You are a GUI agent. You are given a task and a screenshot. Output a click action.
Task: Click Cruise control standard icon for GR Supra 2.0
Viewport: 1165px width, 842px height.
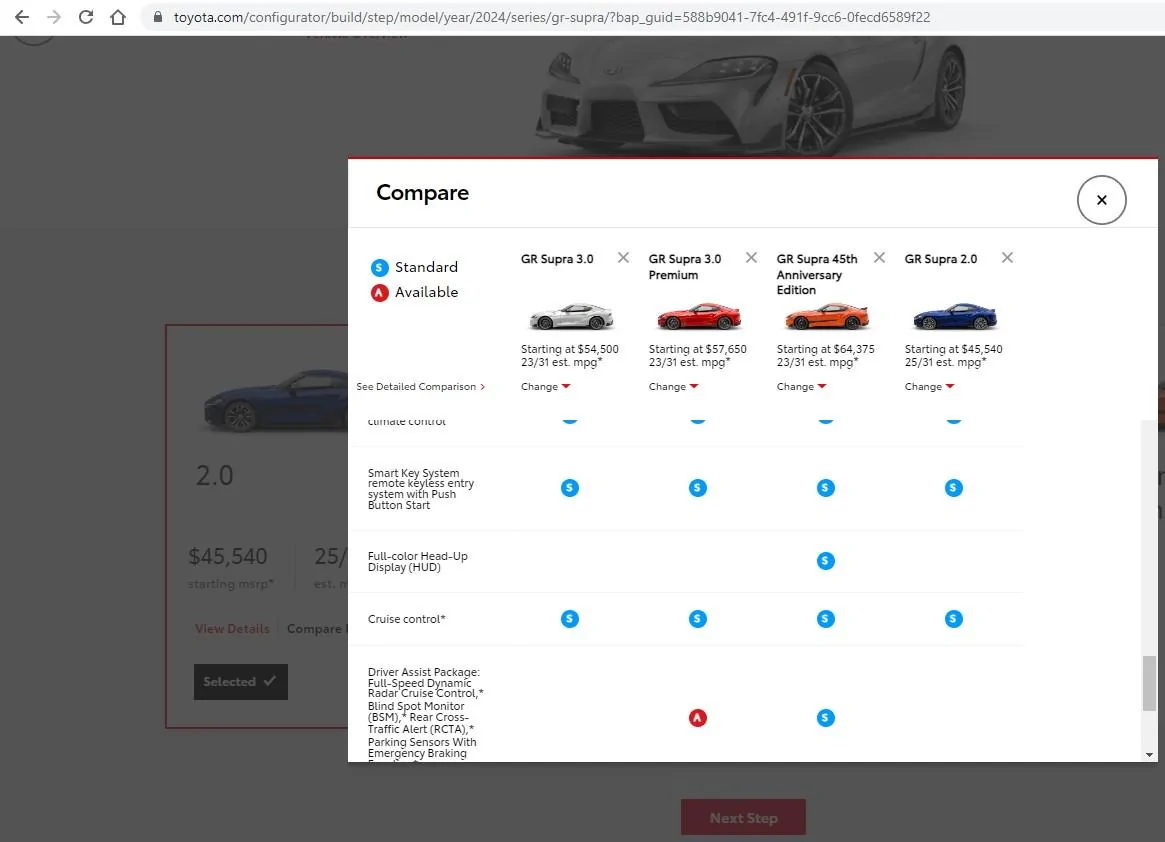tap(953, 618)
